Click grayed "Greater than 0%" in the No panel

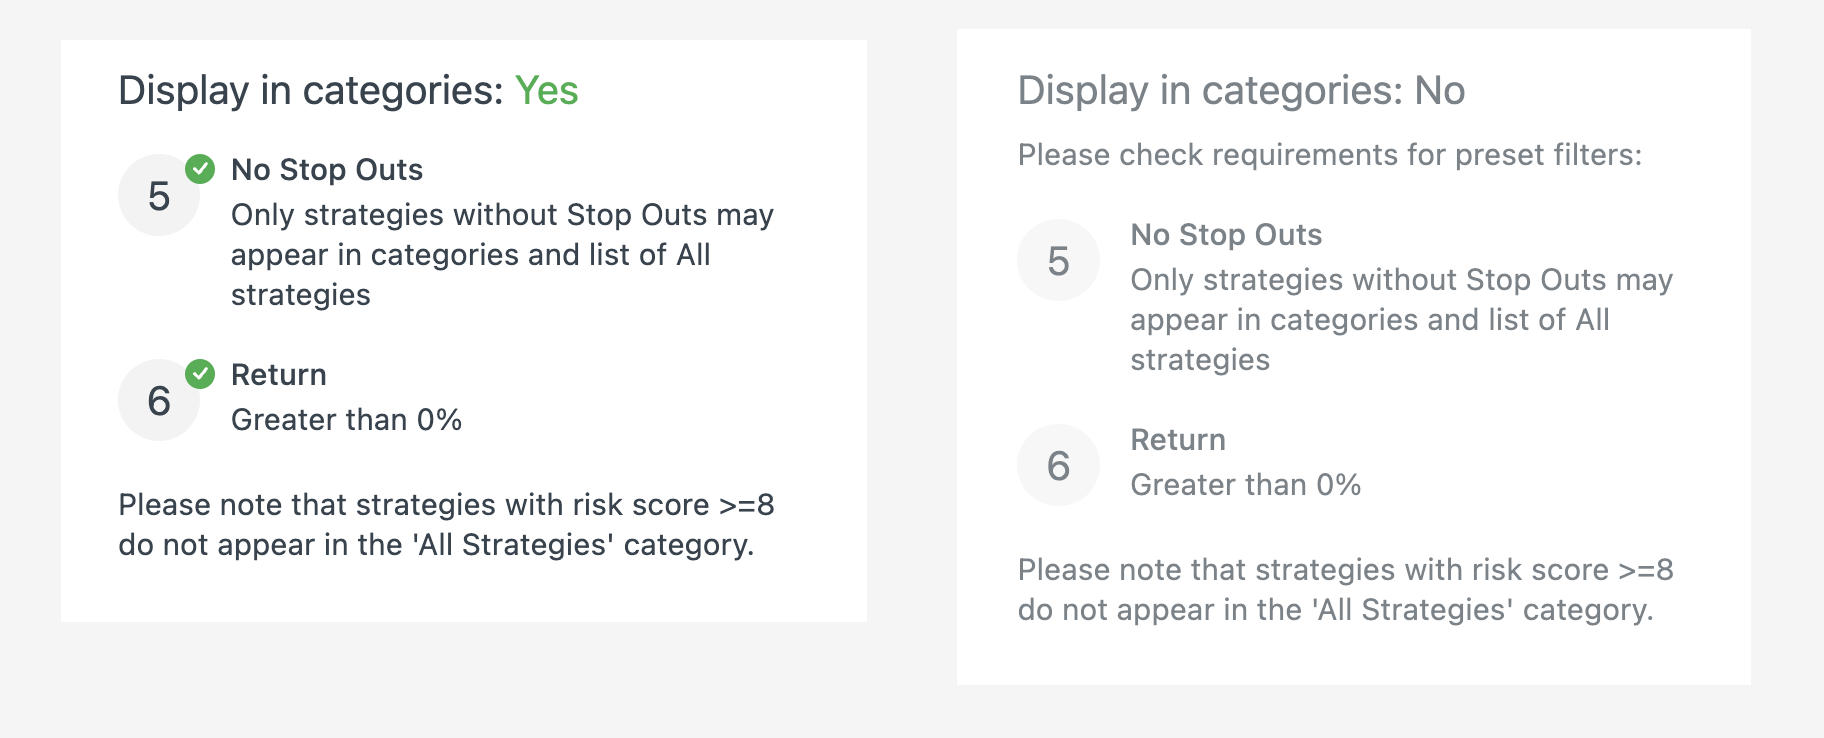[1246, 485]
